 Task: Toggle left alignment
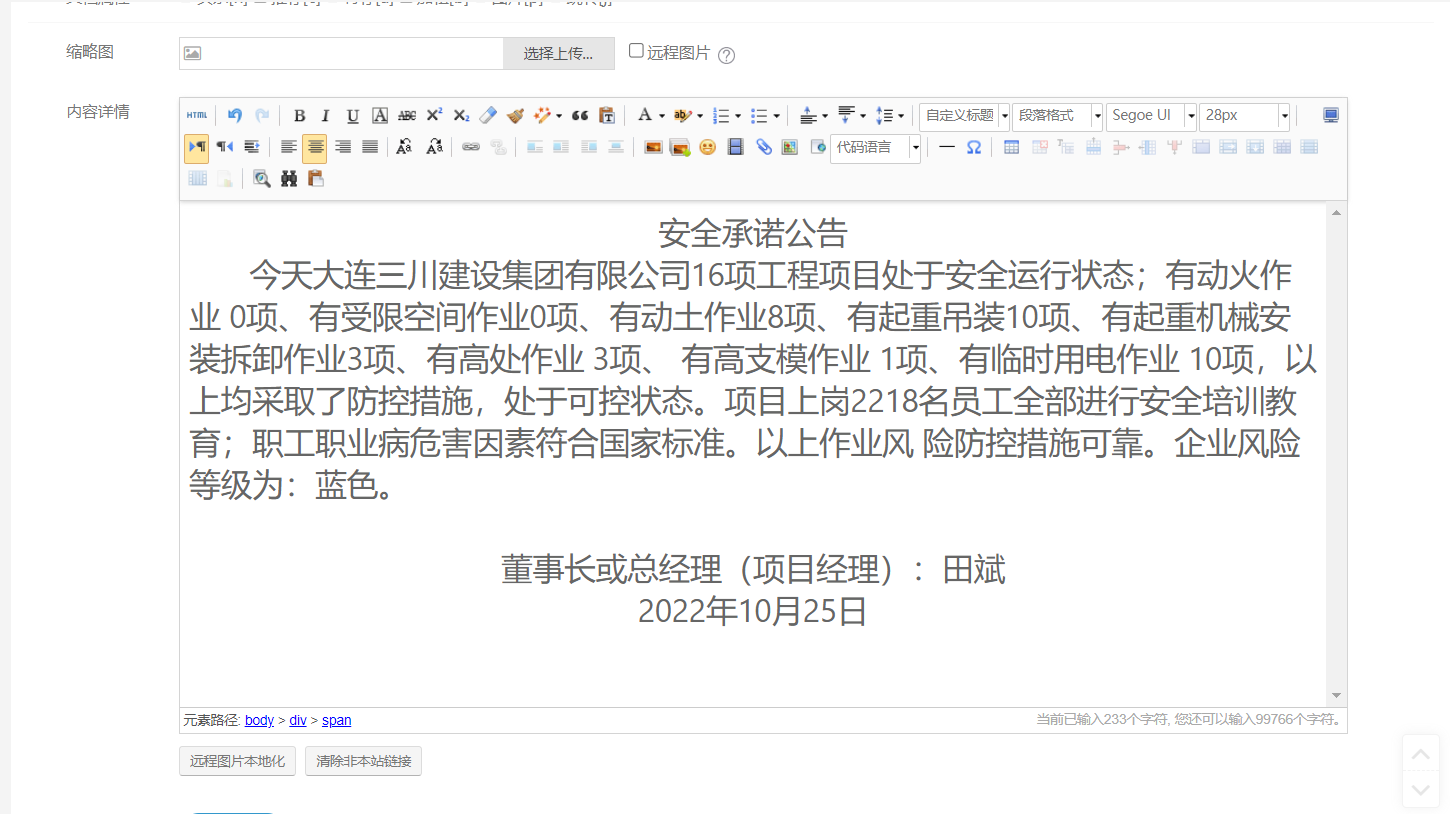pyautogui.click(x=289, y=147)
